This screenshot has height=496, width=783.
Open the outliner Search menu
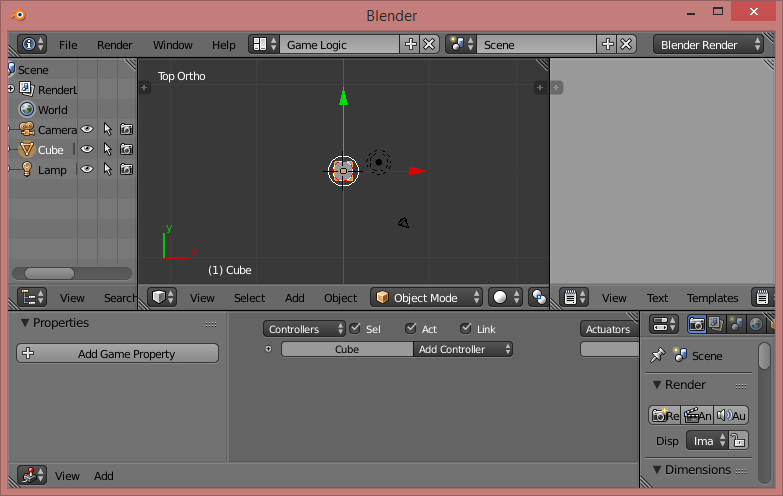click(x=120, y=298)
